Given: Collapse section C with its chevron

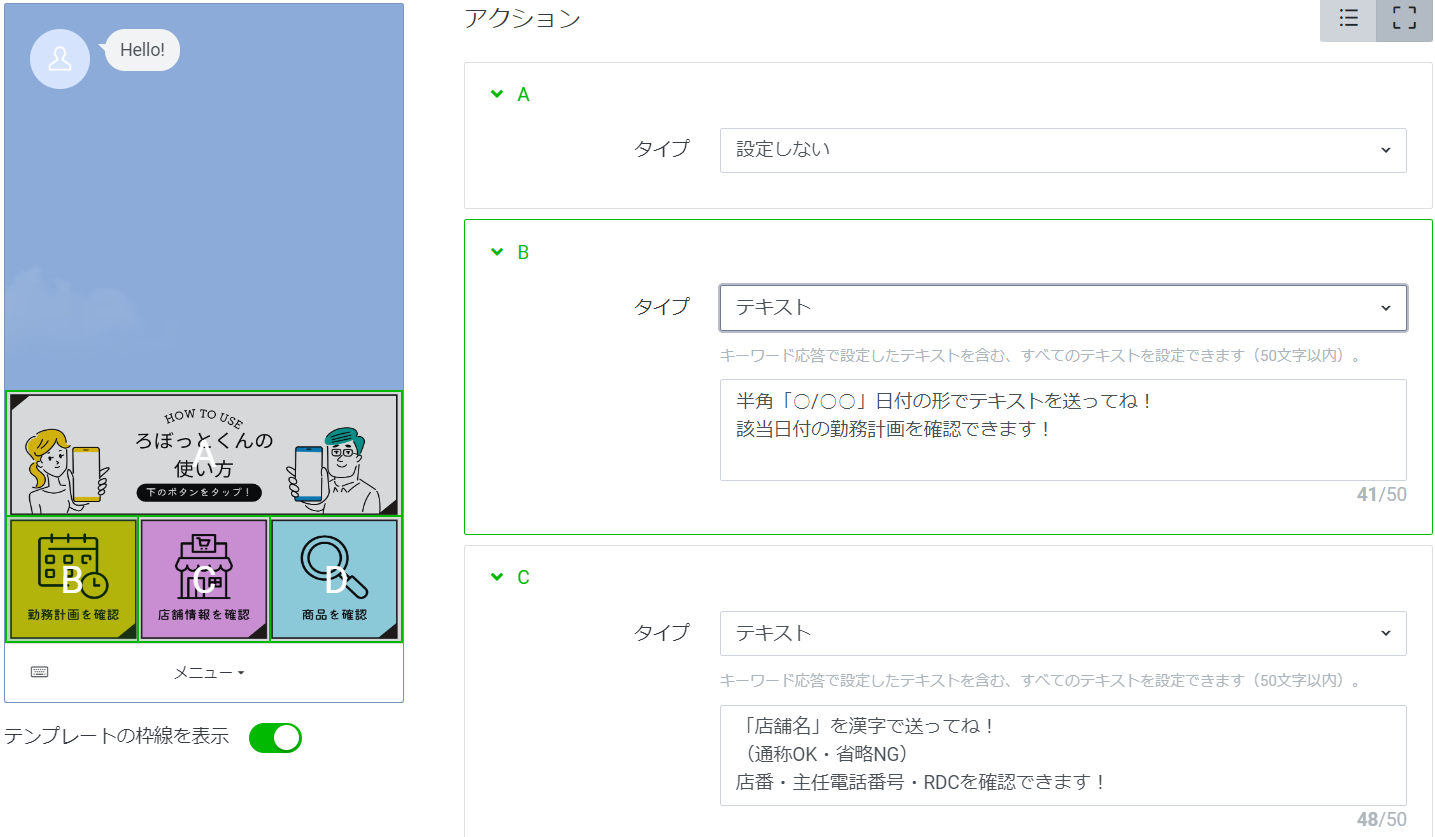Looking at the screenshot, I should point(495,577).
